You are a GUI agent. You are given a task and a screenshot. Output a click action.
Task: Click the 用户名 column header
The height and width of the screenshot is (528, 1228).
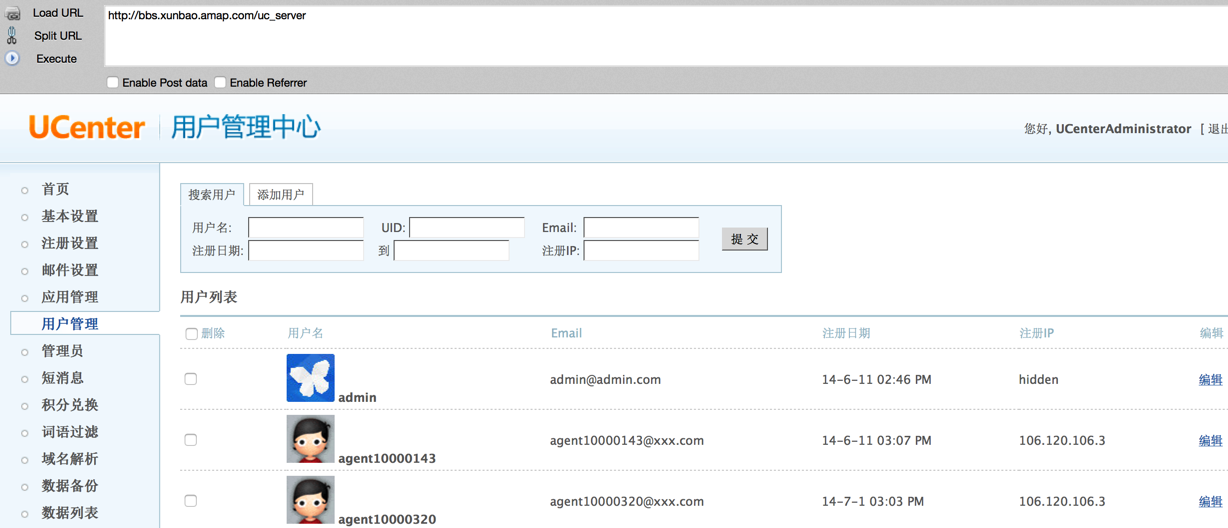(x=305, y=333)
